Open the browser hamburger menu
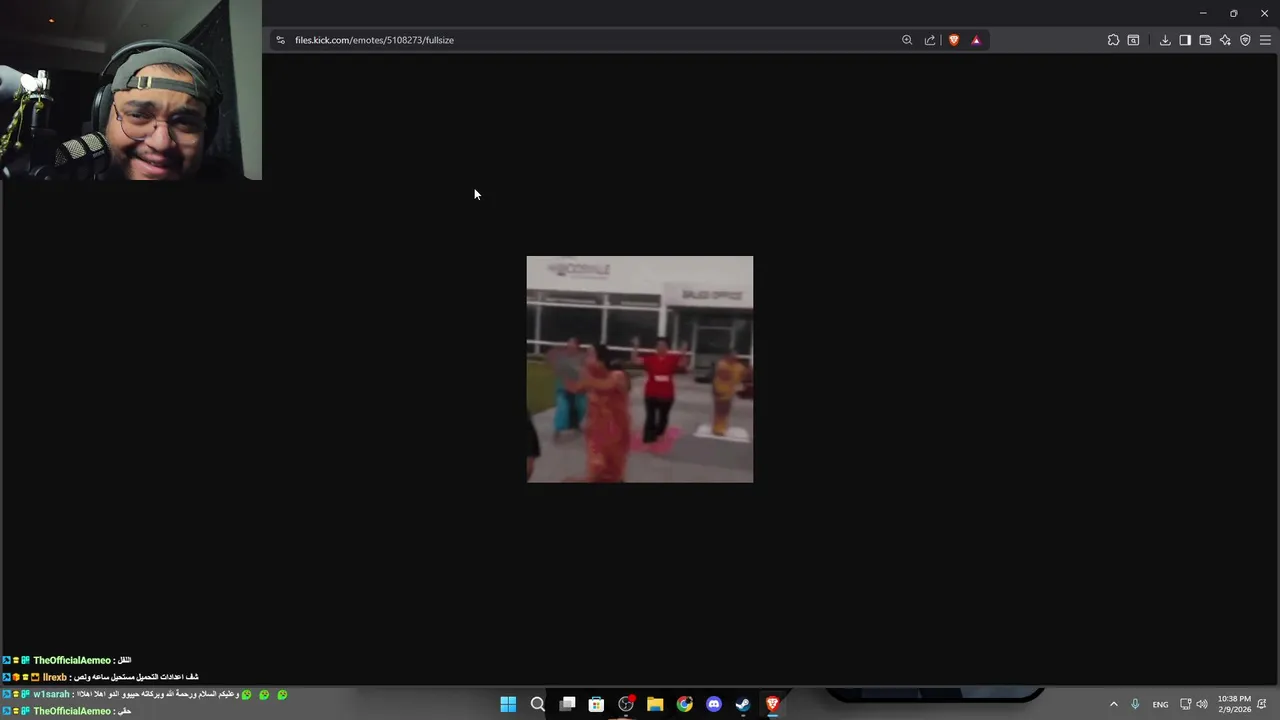 point(1265,40)
